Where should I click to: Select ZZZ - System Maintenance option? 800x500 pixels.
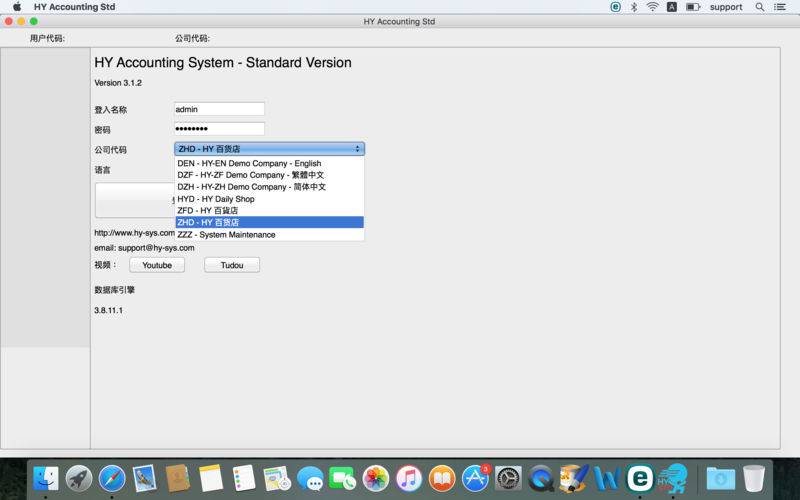[269, 235]
